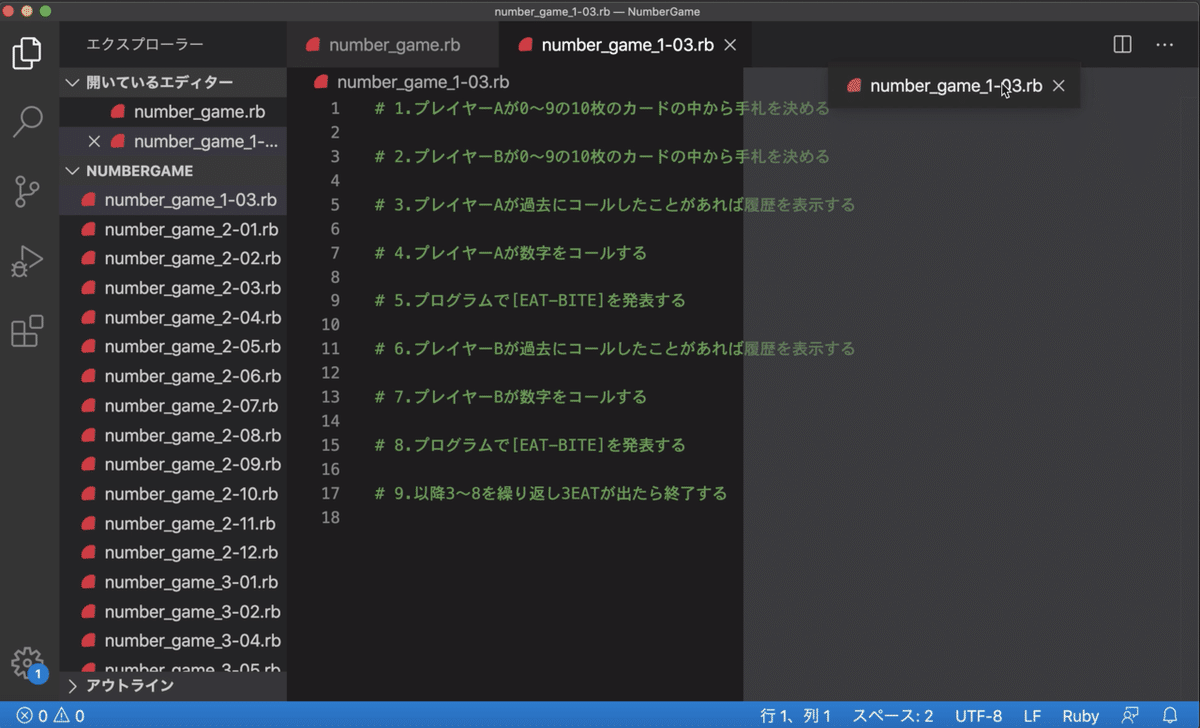The image size is (1200, 728).
Task: Open the feedback icon in status bar
Action: (1130, 716)
